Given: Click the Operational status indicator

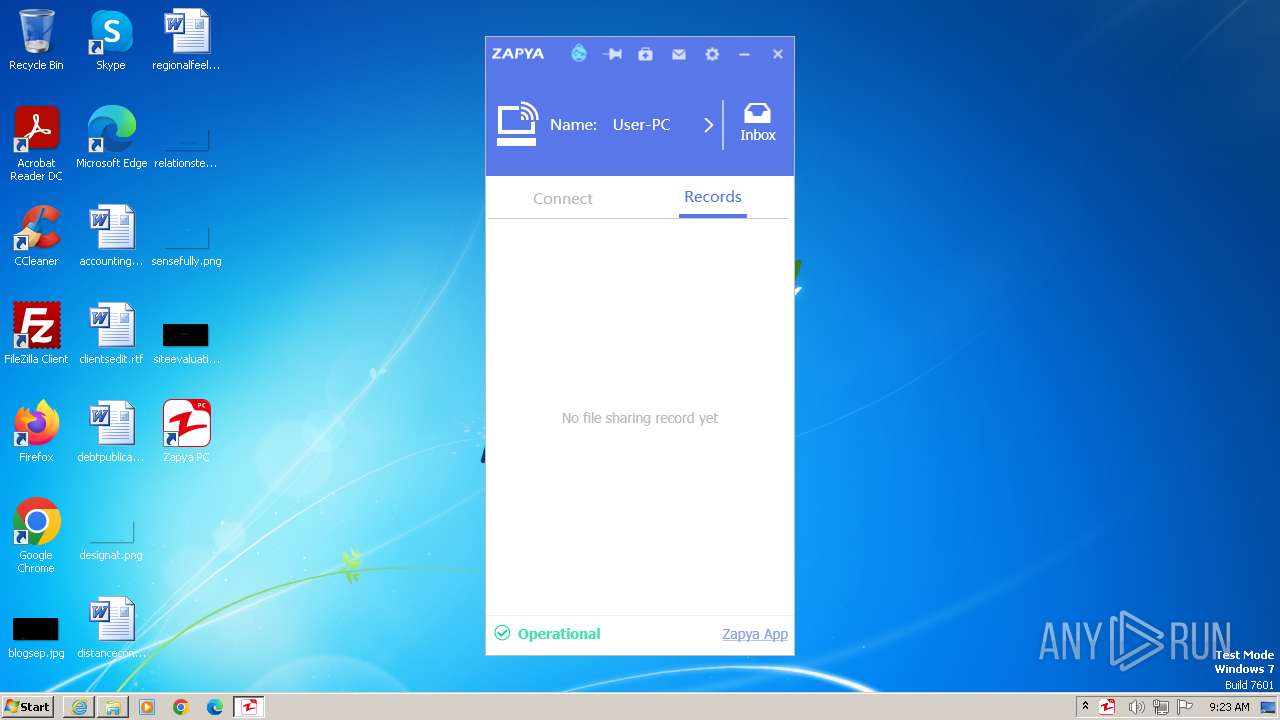Looking at the screenshot, I should click(547, 633).
